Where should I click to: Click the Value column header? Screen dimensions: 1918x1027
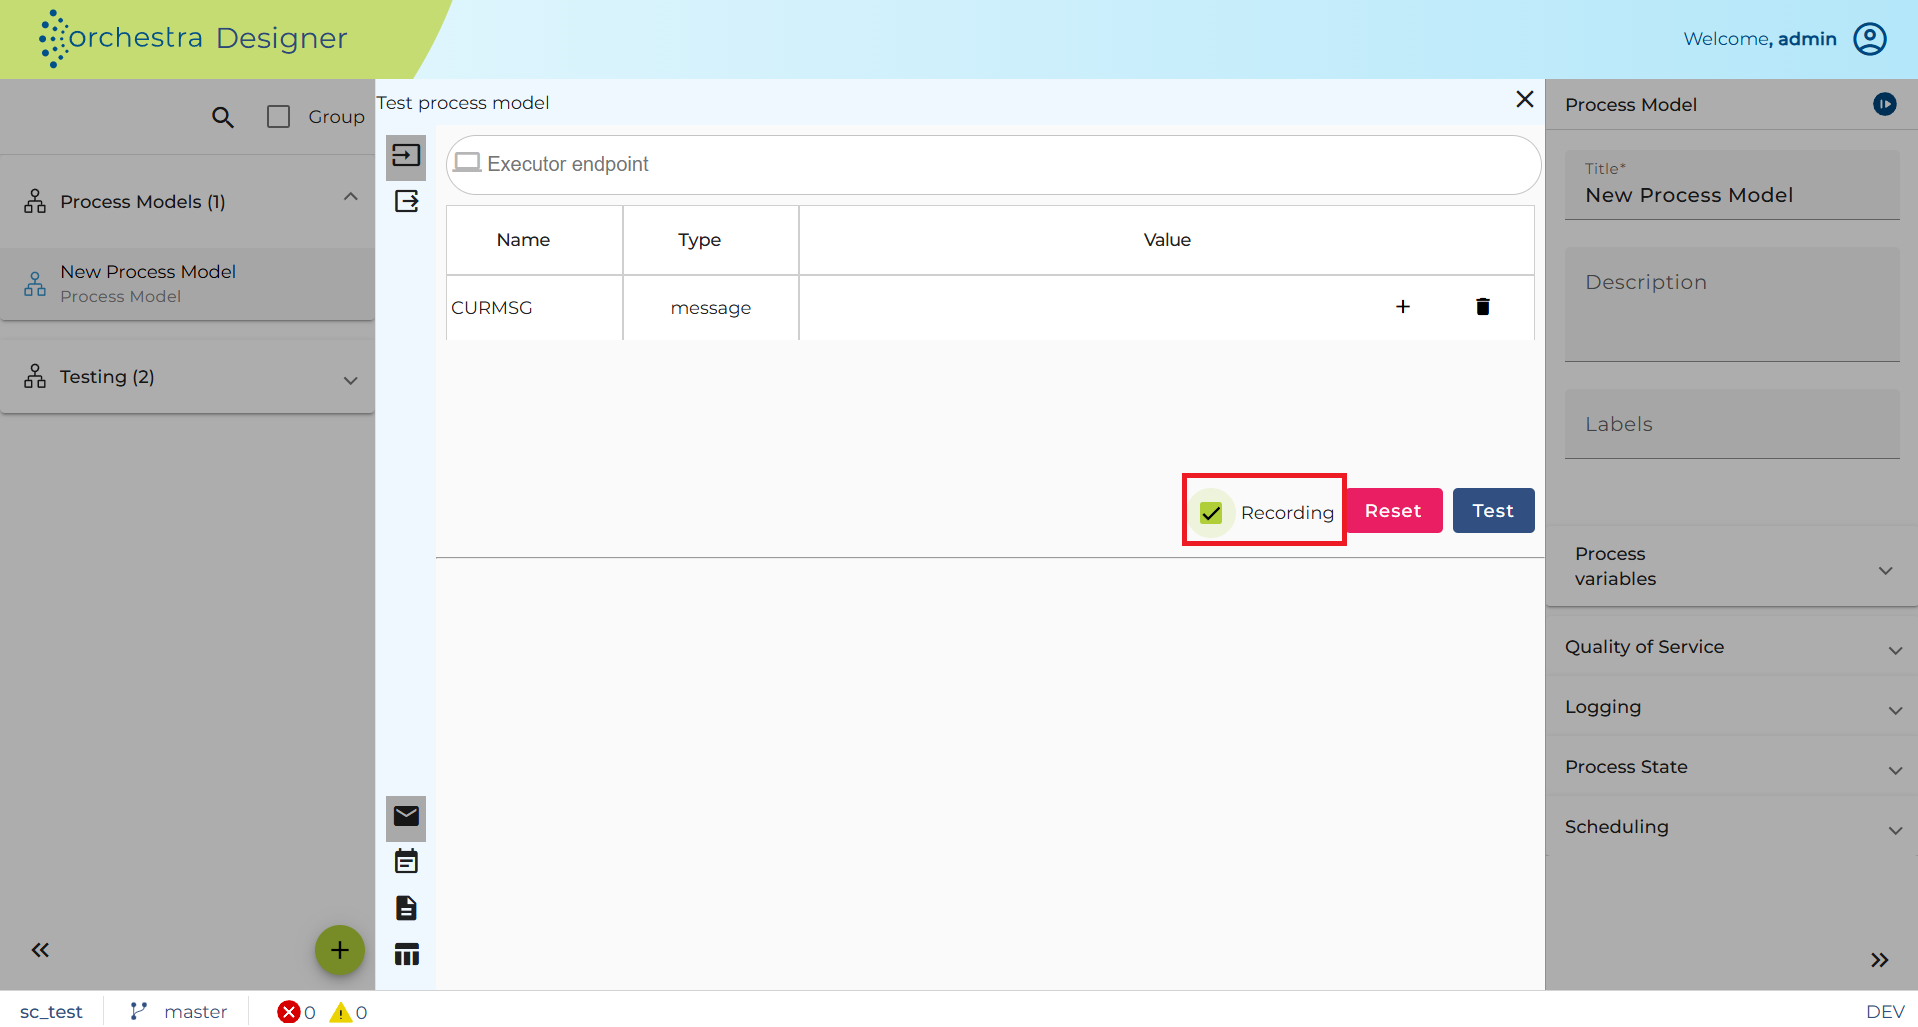coord(1167,240)
